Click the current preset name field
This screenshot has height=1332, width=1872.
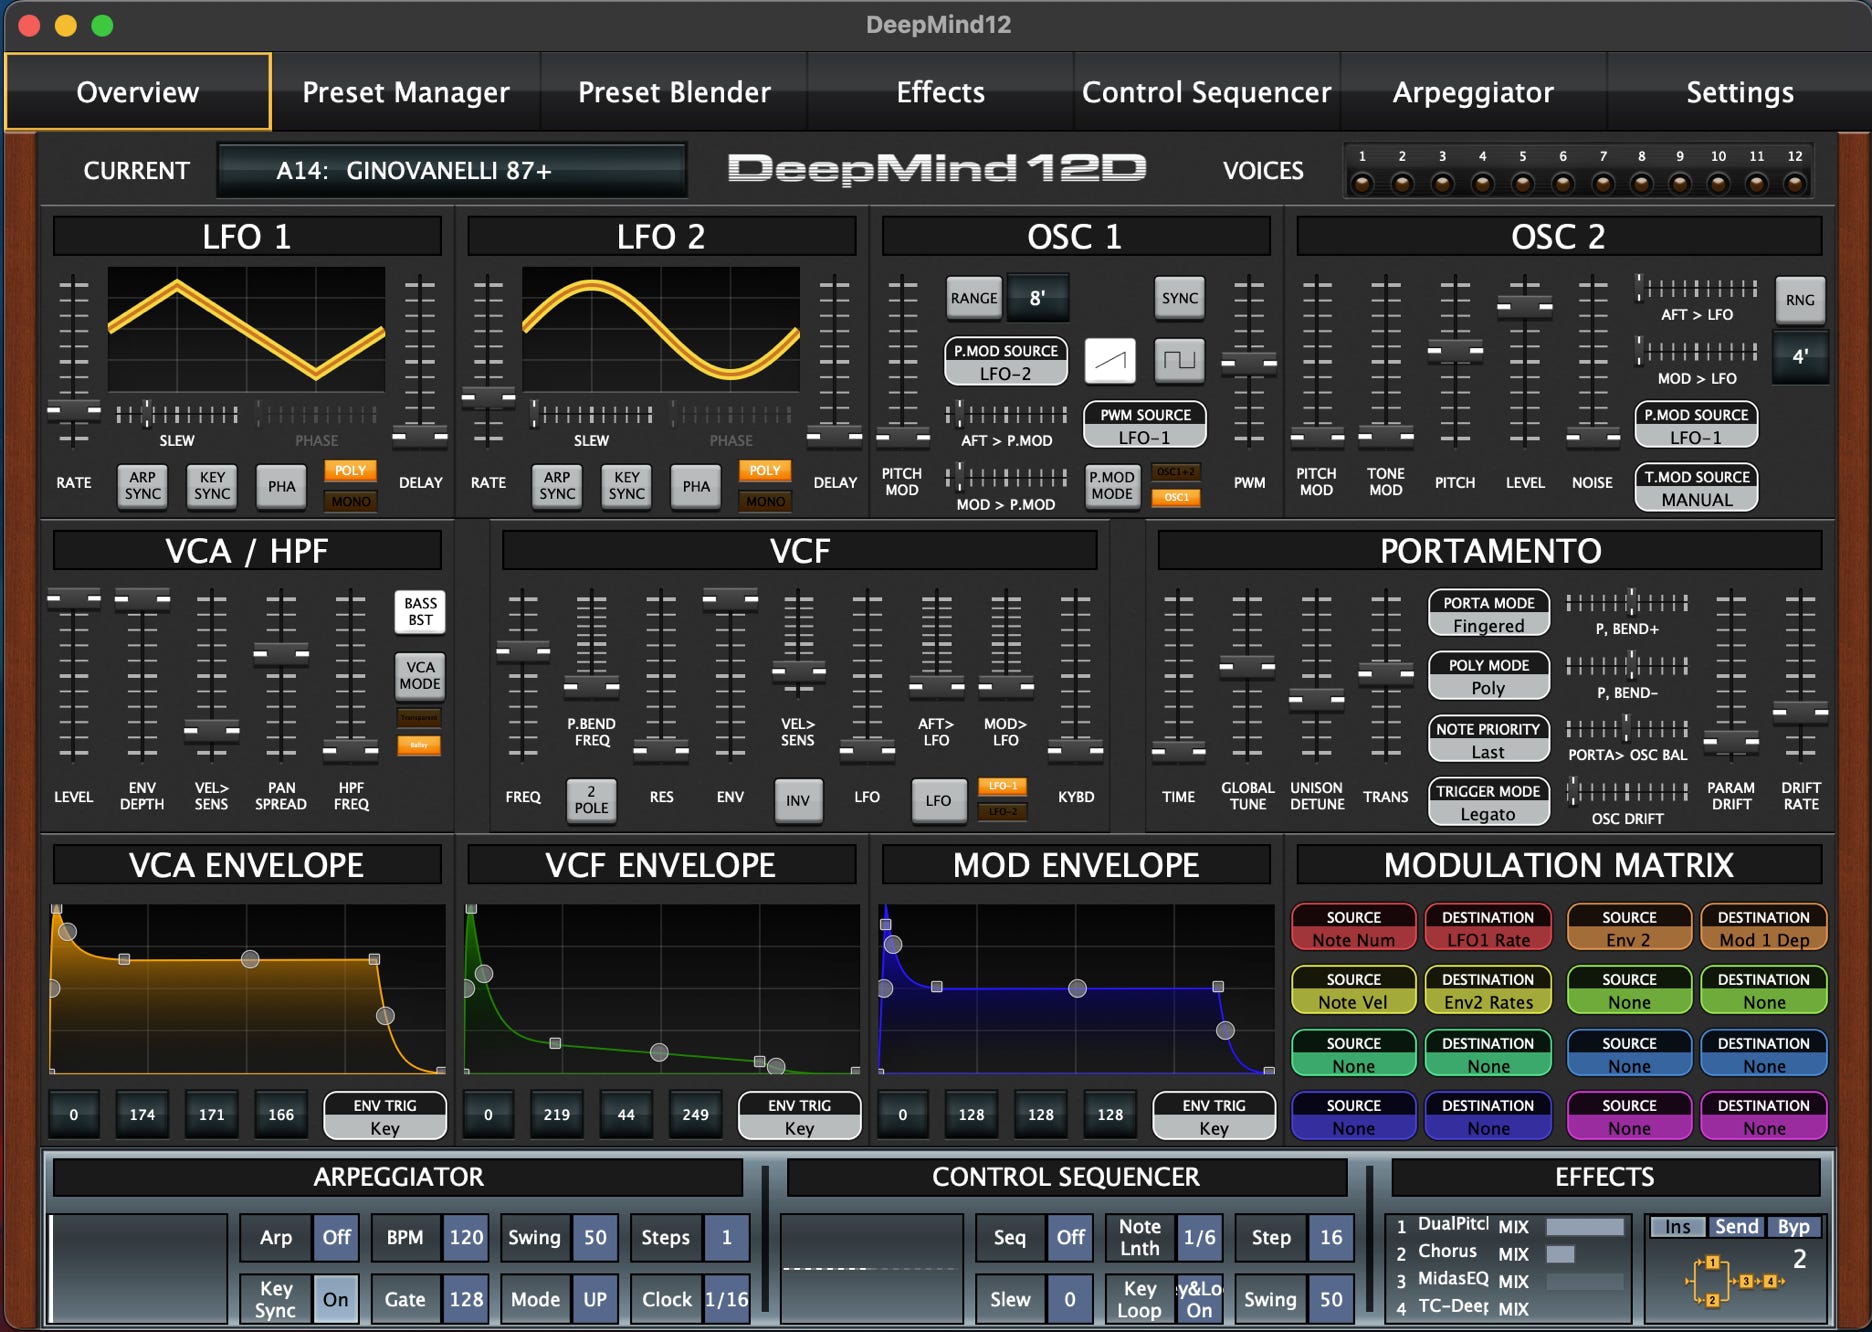[x=452, y=171]
